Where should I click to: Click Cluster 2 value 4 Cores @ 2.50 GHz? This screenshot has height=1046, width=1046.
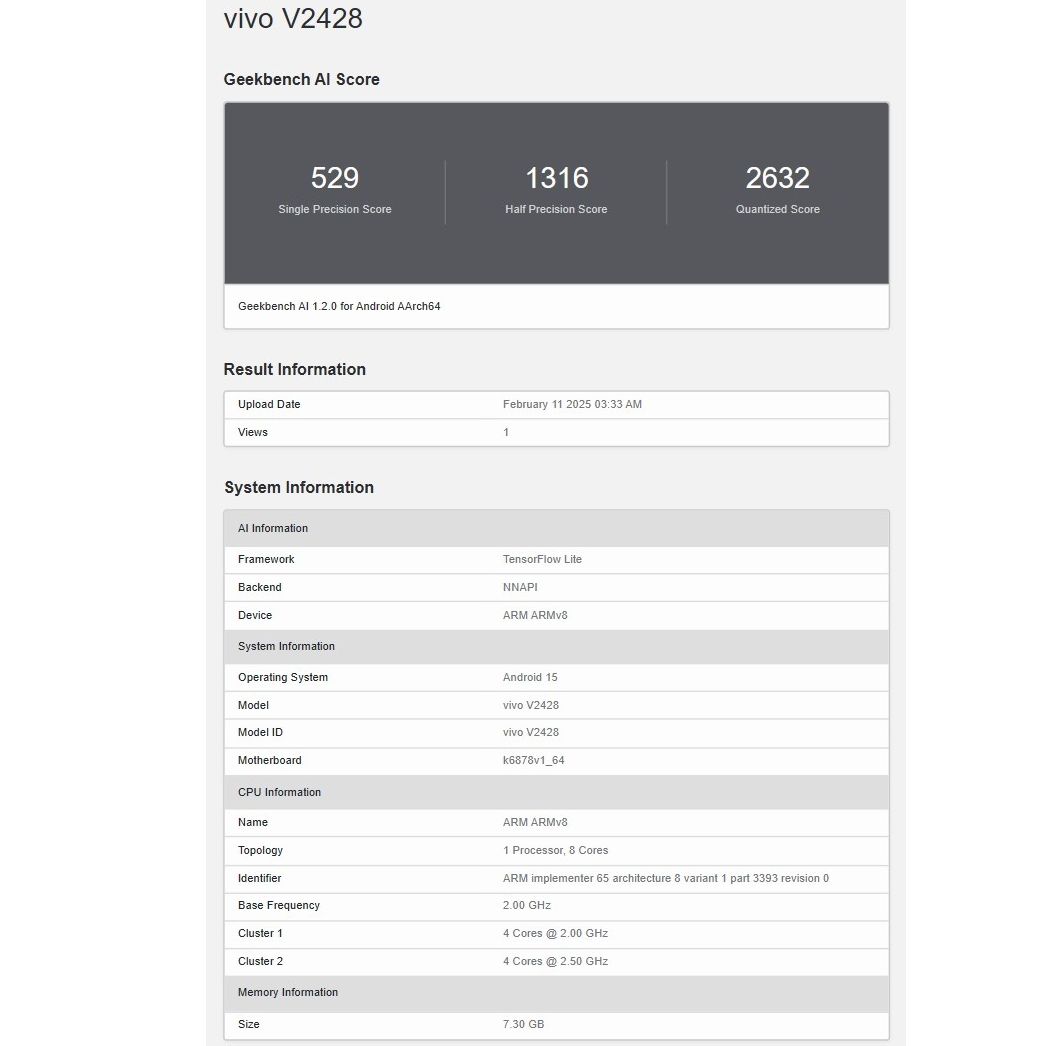[555, 961]
